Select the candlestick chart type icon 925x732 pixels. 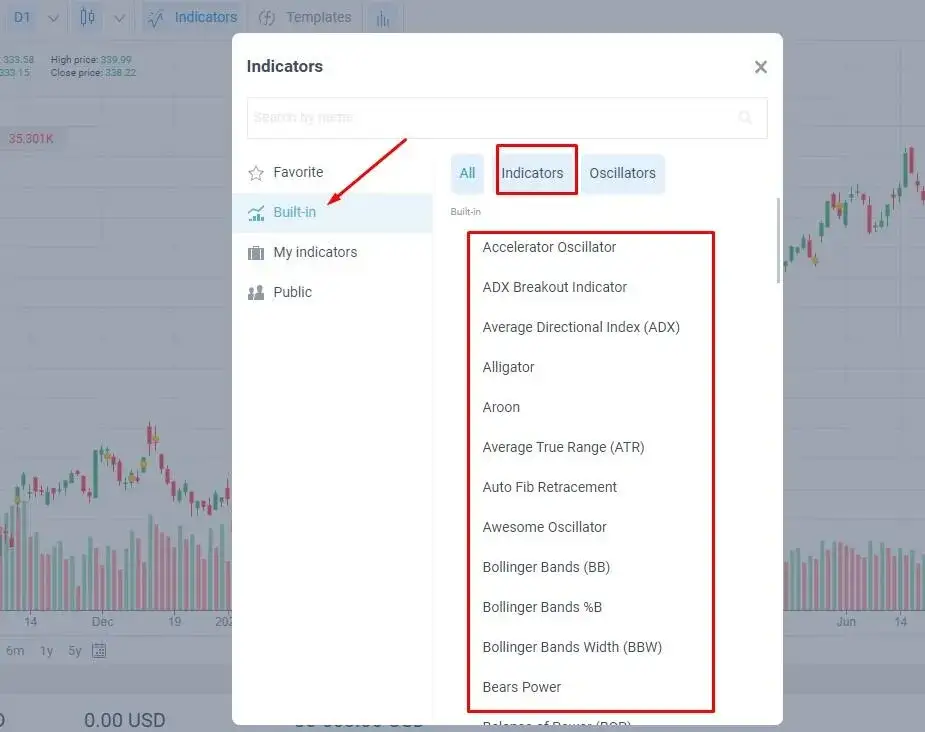[x=86, y=17]
